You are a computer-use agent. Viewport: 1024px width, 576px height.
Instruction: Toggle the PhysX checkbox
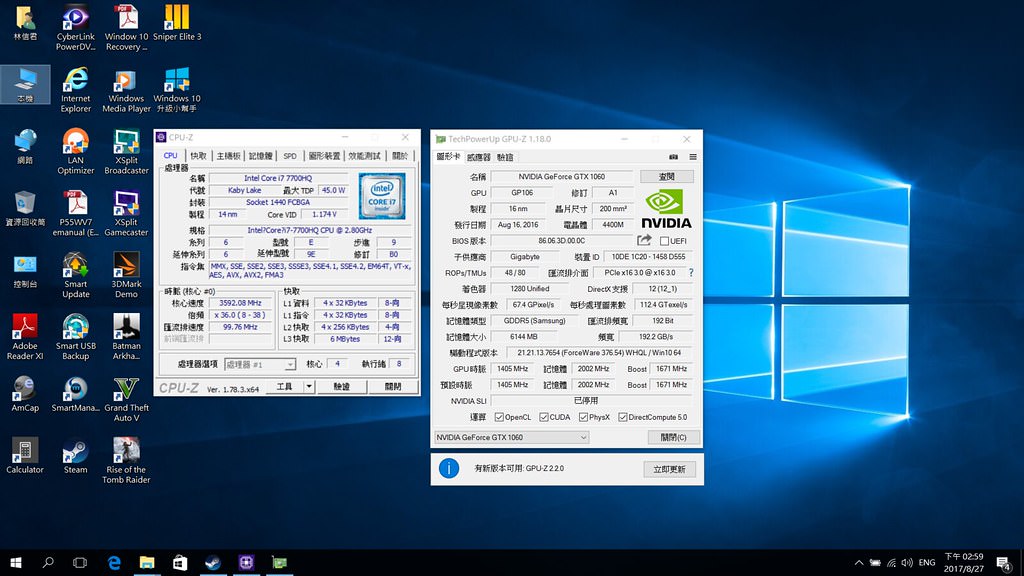pyautogui.click(x=583, y=417)
